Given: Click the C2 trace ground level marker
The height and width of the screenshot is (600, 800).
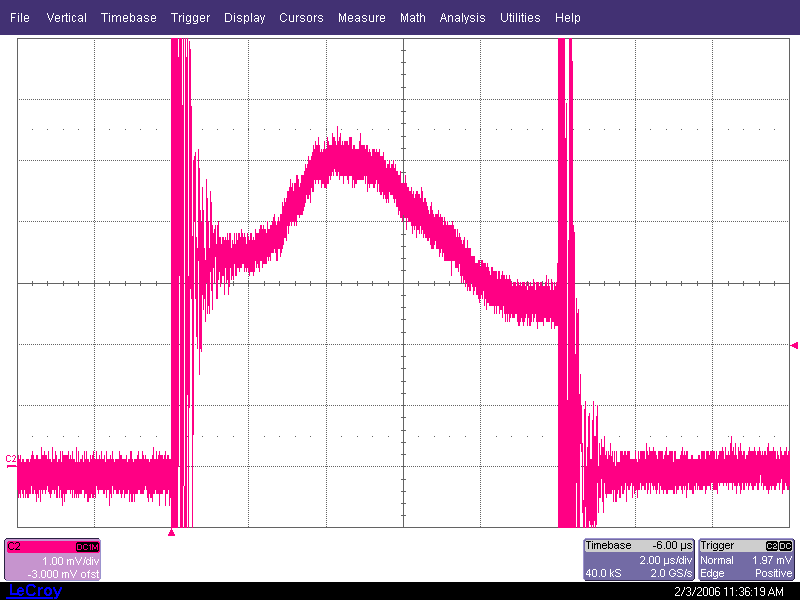Looking at the screenshot, I should 11,460.
